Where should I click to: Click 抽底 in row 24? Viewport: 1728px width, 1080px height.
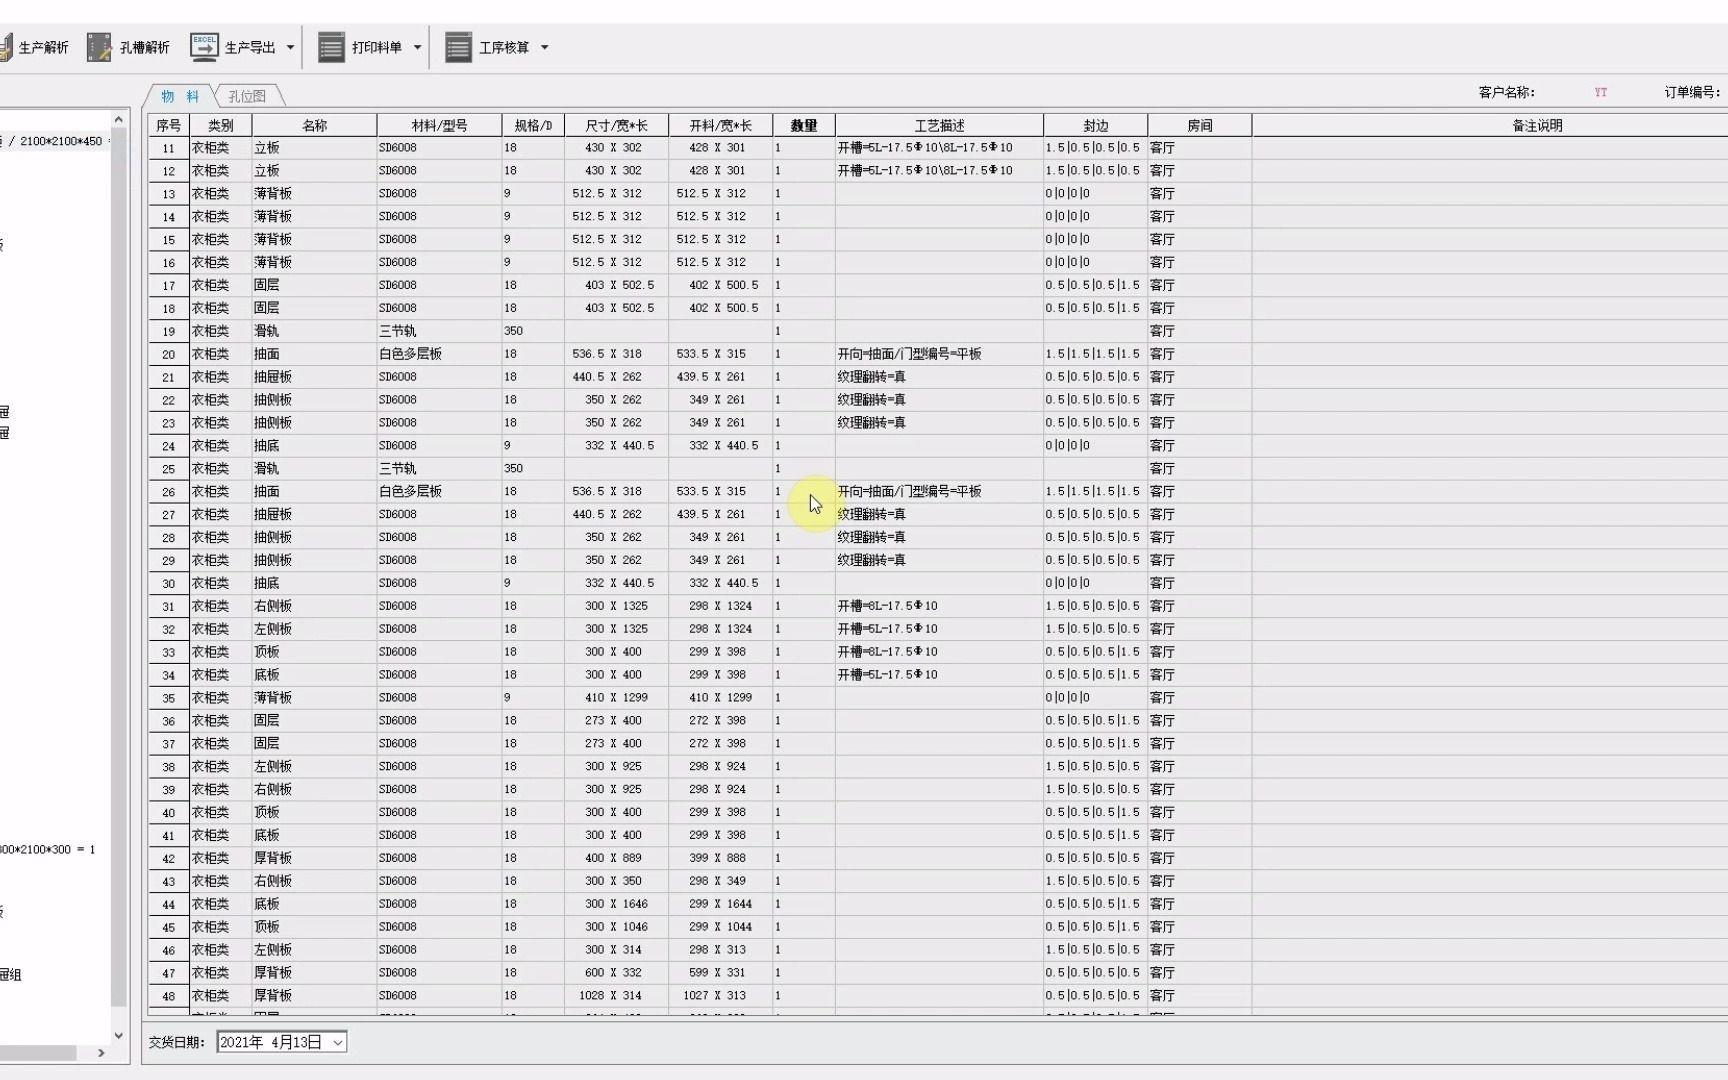click(x=266, y=446)
